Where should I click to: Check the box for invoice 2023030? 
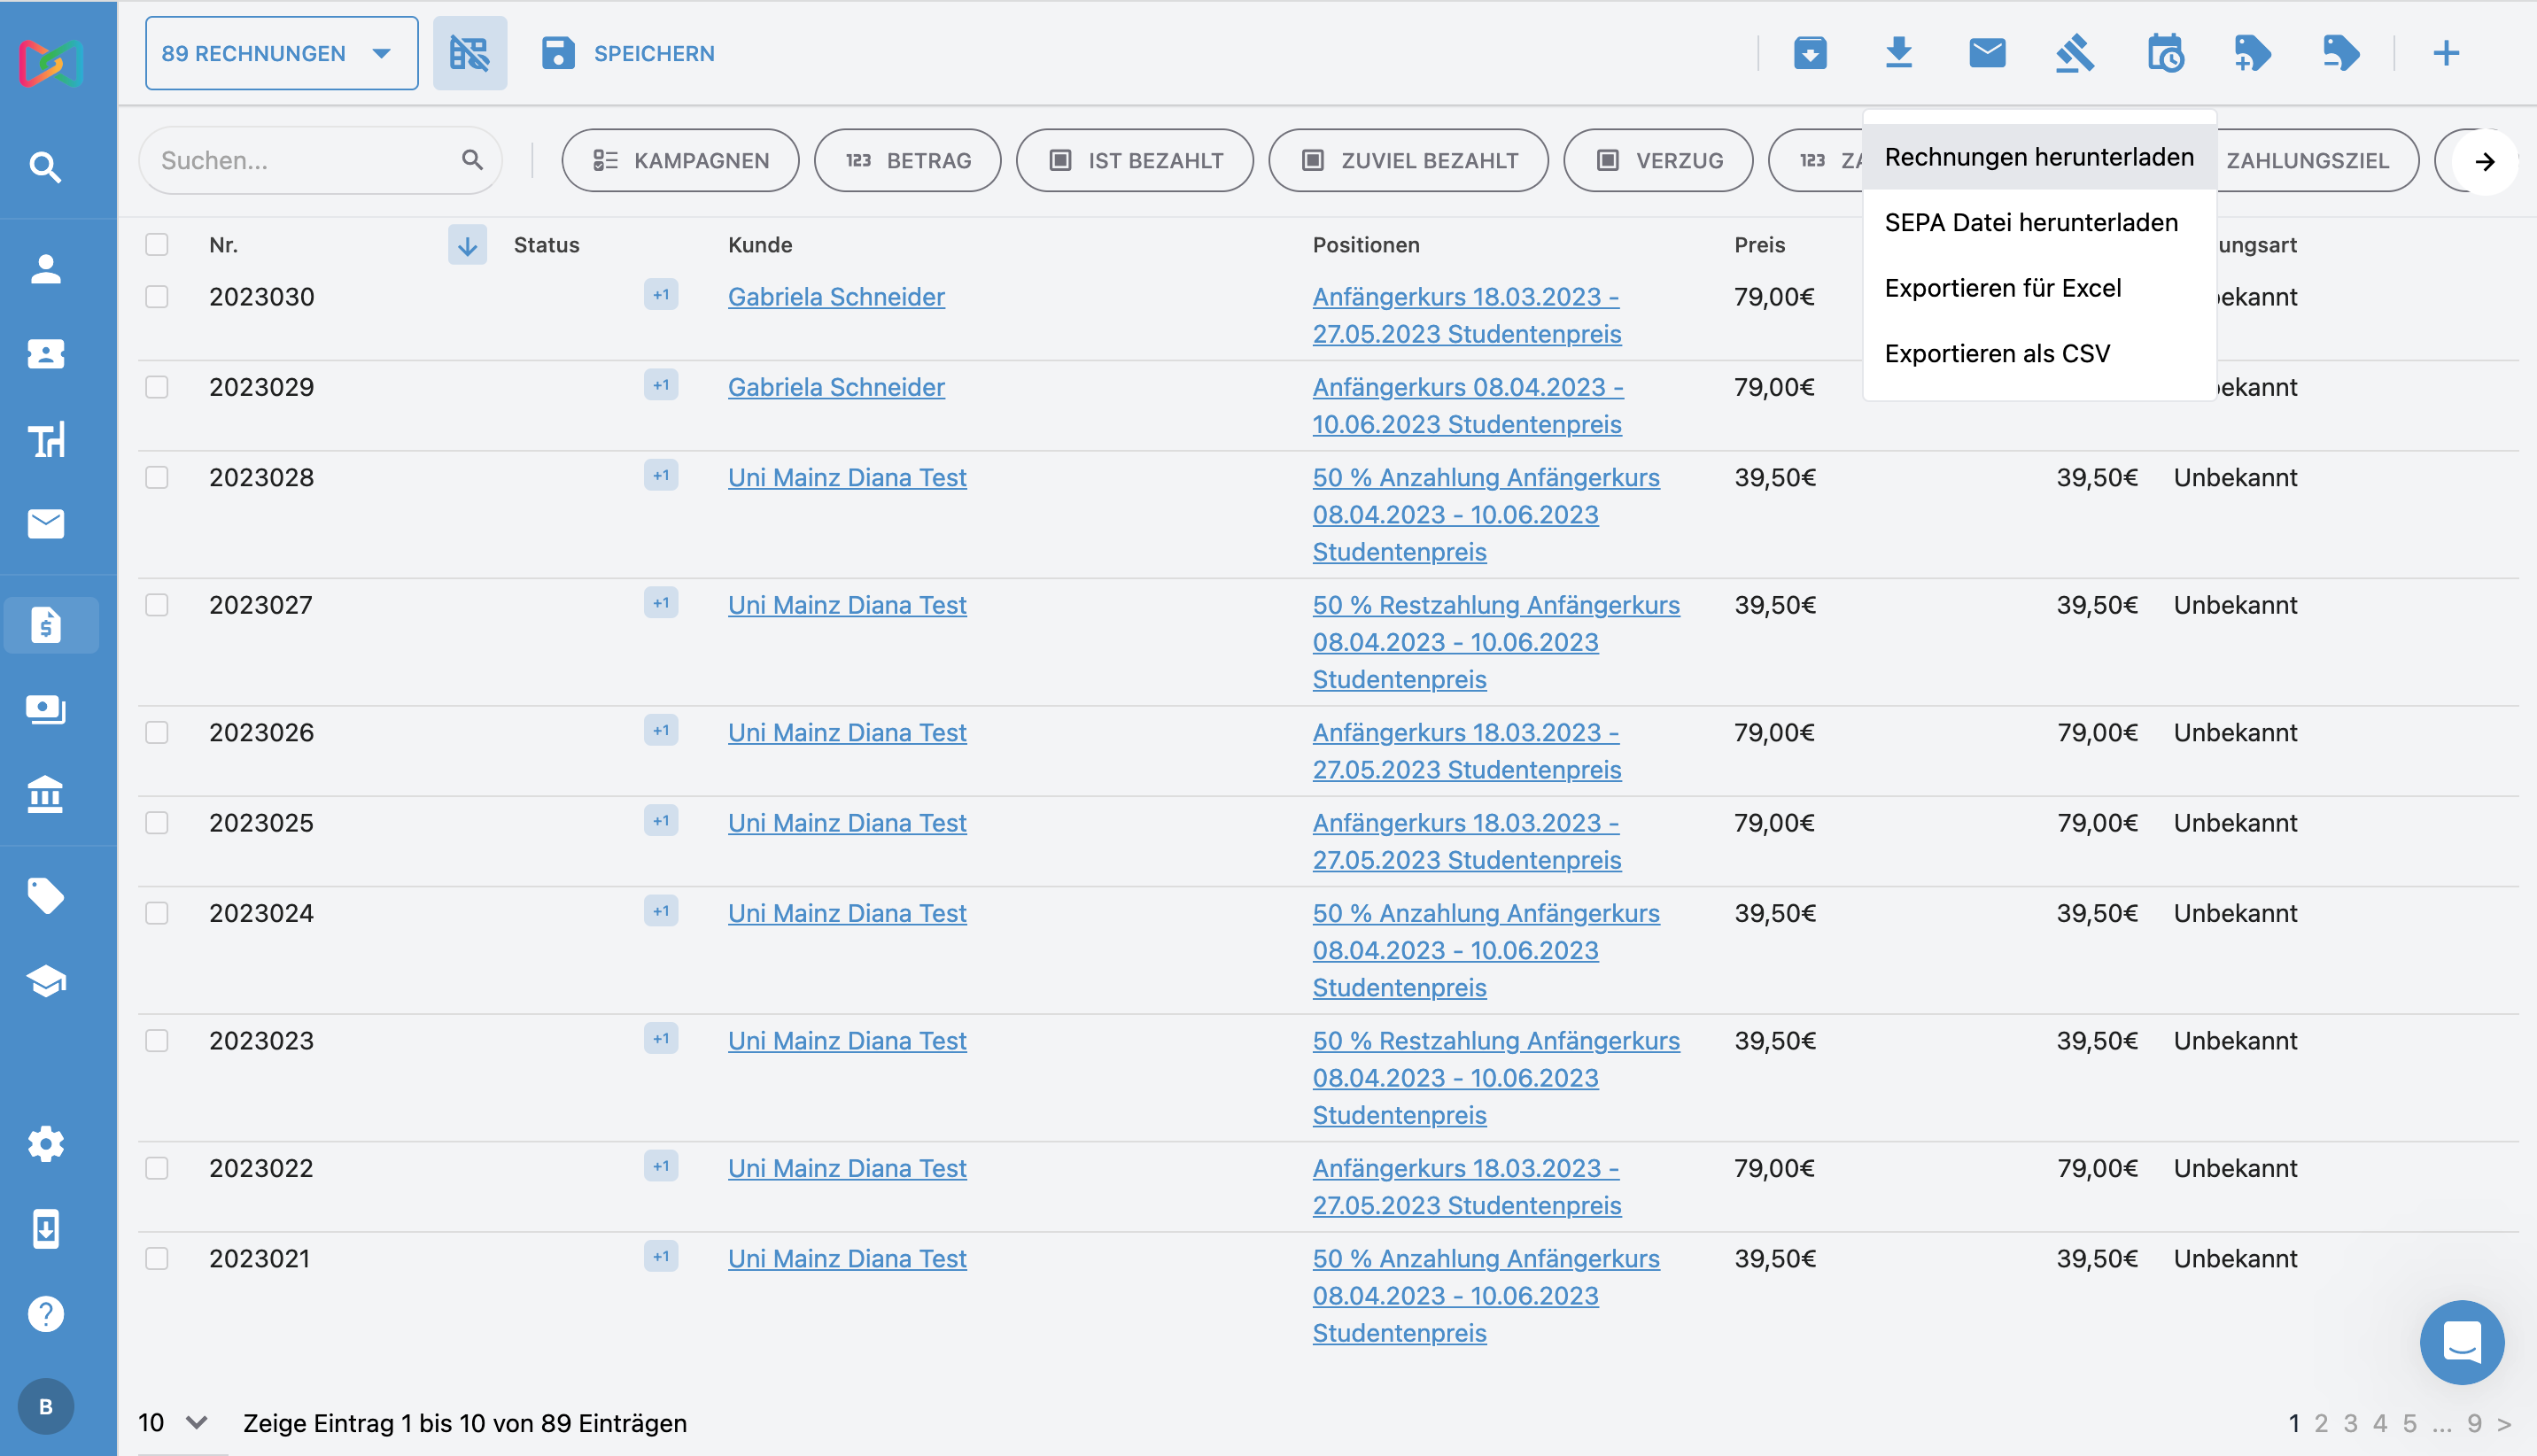pos(157,297)
